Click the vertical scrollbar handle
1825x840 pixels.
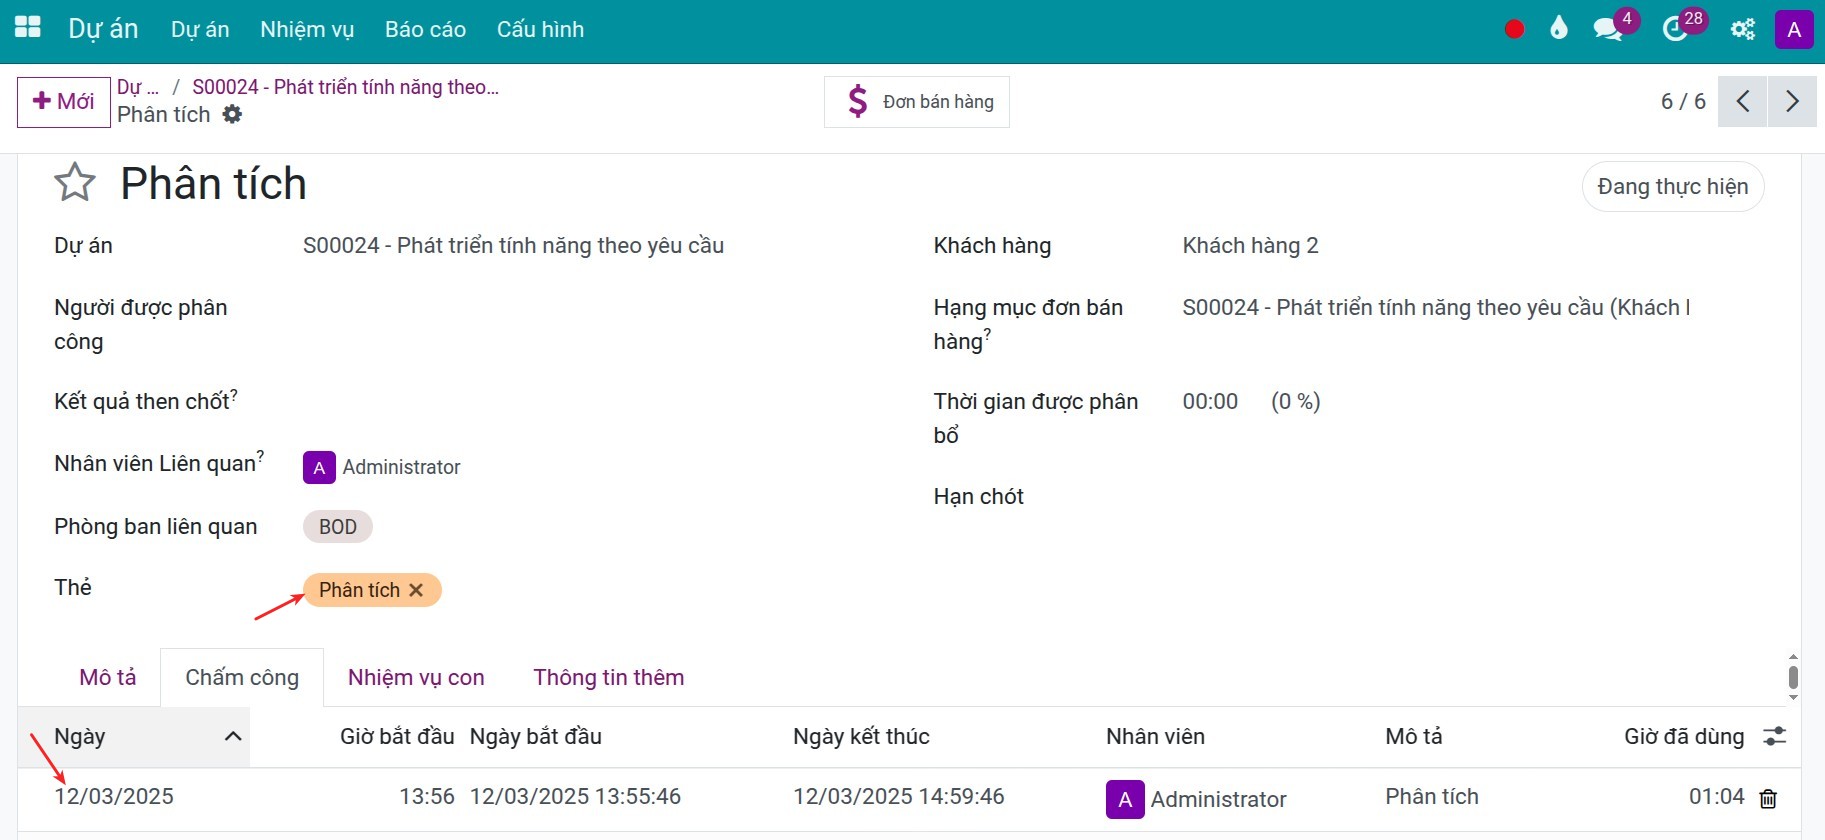click(x=1793, y=677)
